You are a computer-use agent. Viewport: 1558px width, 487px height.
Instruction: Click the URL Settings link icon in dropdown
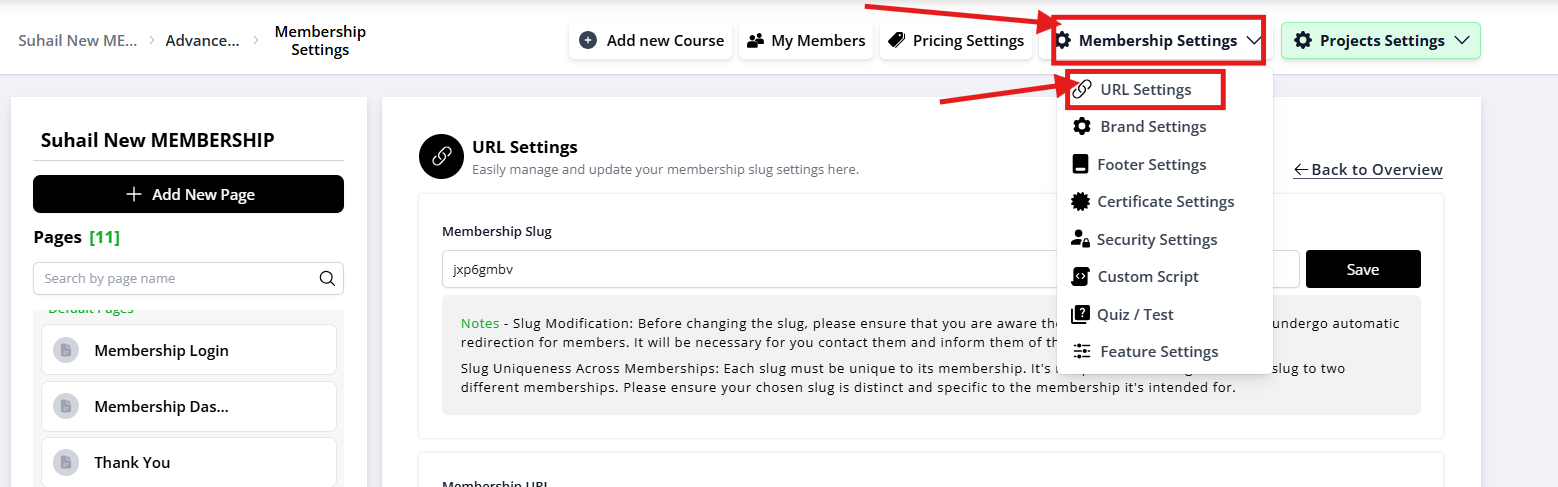[1081, 89]
